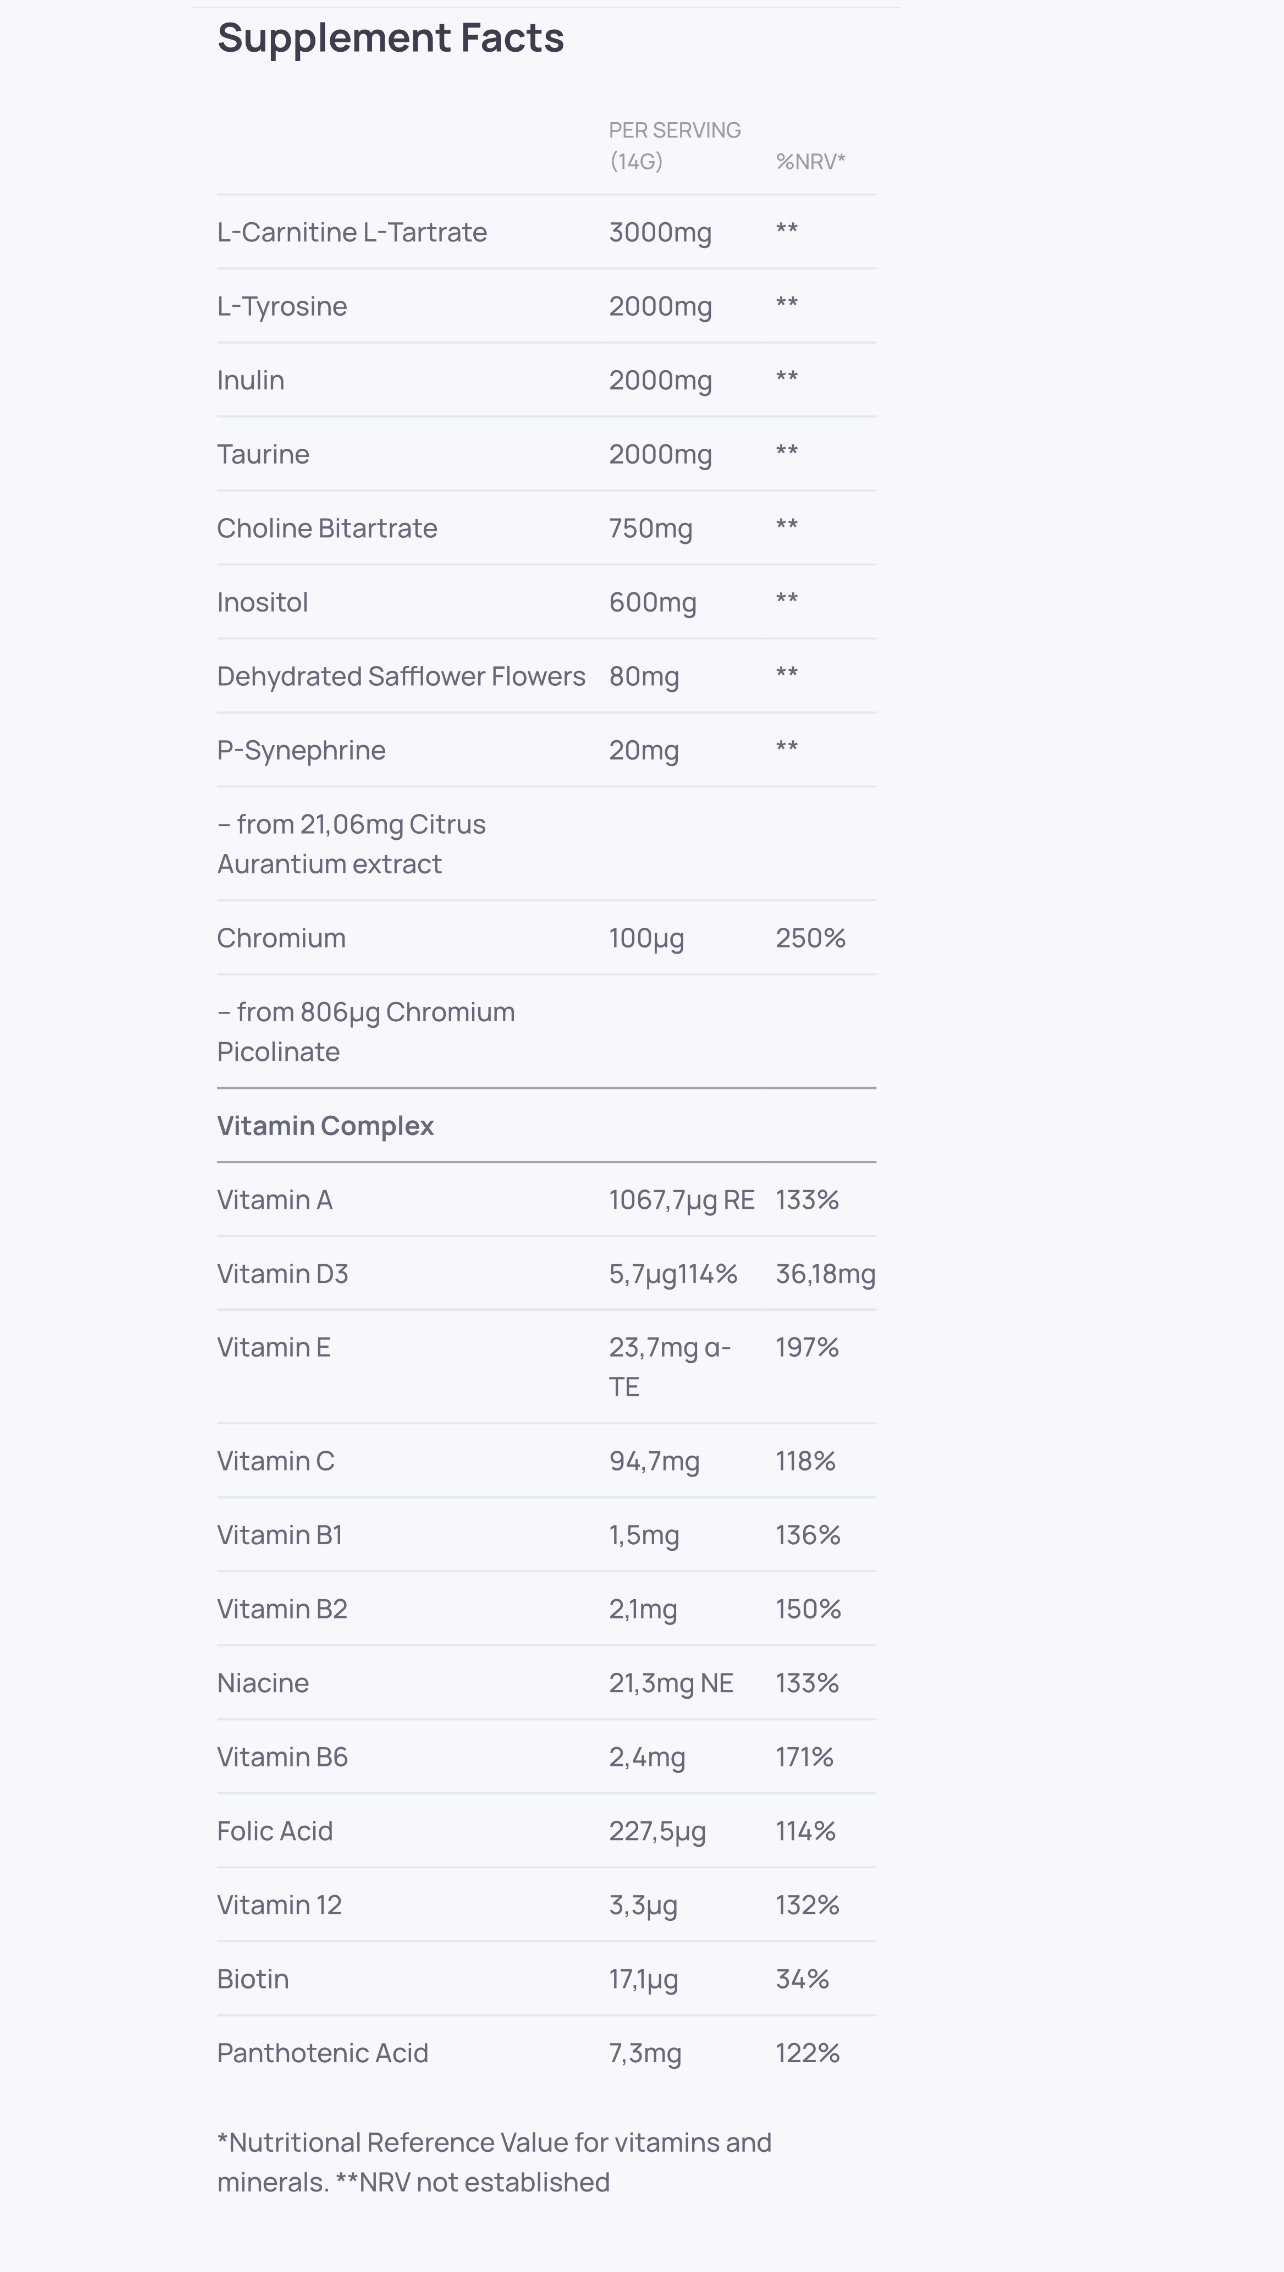The width and height of the screenshot is (1284, 2272).
Task: Click the Vitamin E 197% value
Action: click(807, 1348)
